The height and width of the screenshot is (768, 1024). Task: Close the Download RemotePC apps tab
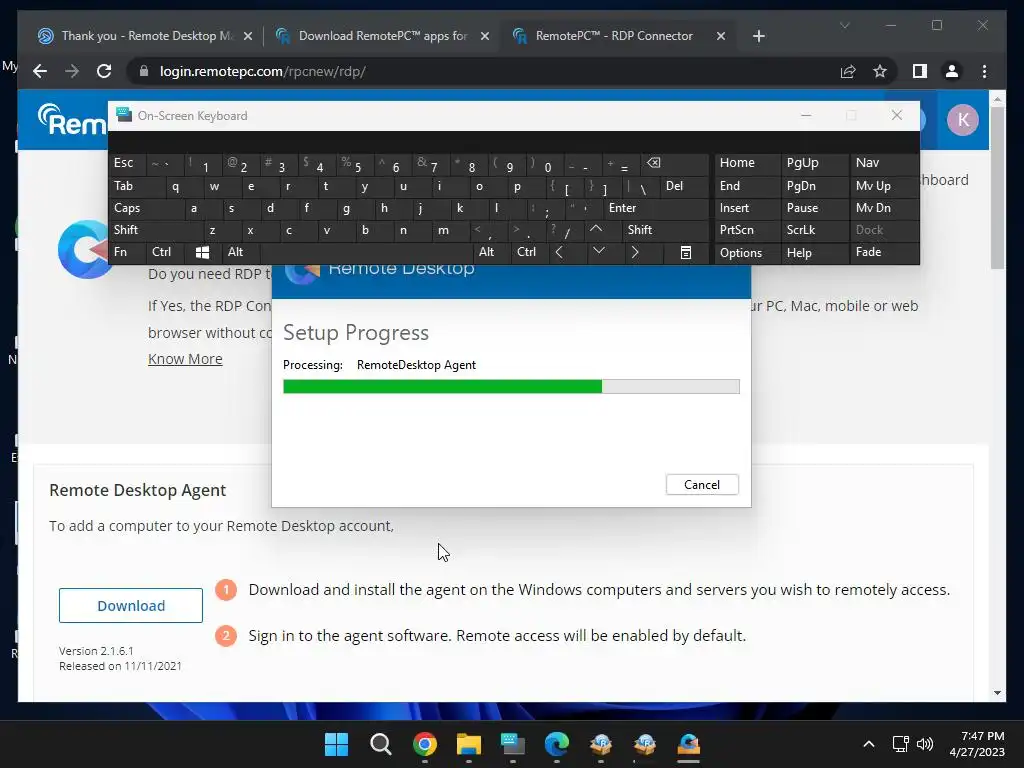click(485, 36)
